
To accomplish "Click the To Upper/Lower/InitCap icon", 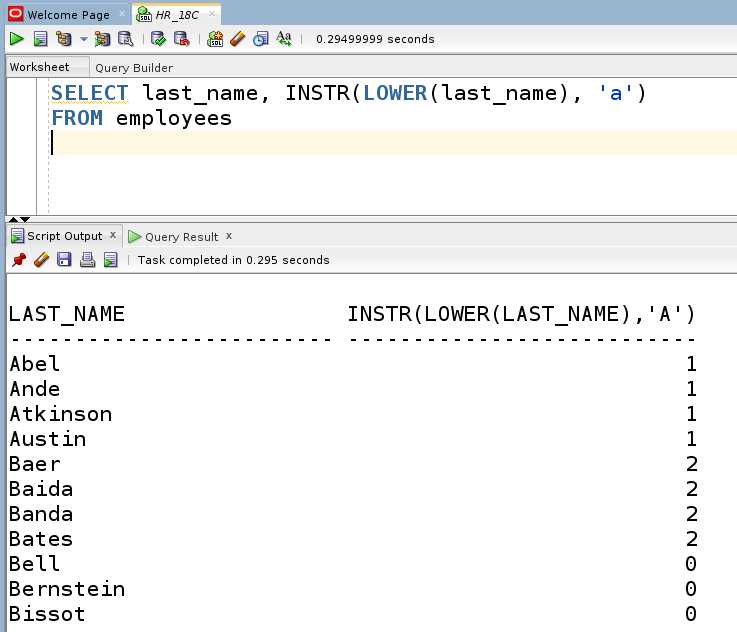I will tap(284, 39).
